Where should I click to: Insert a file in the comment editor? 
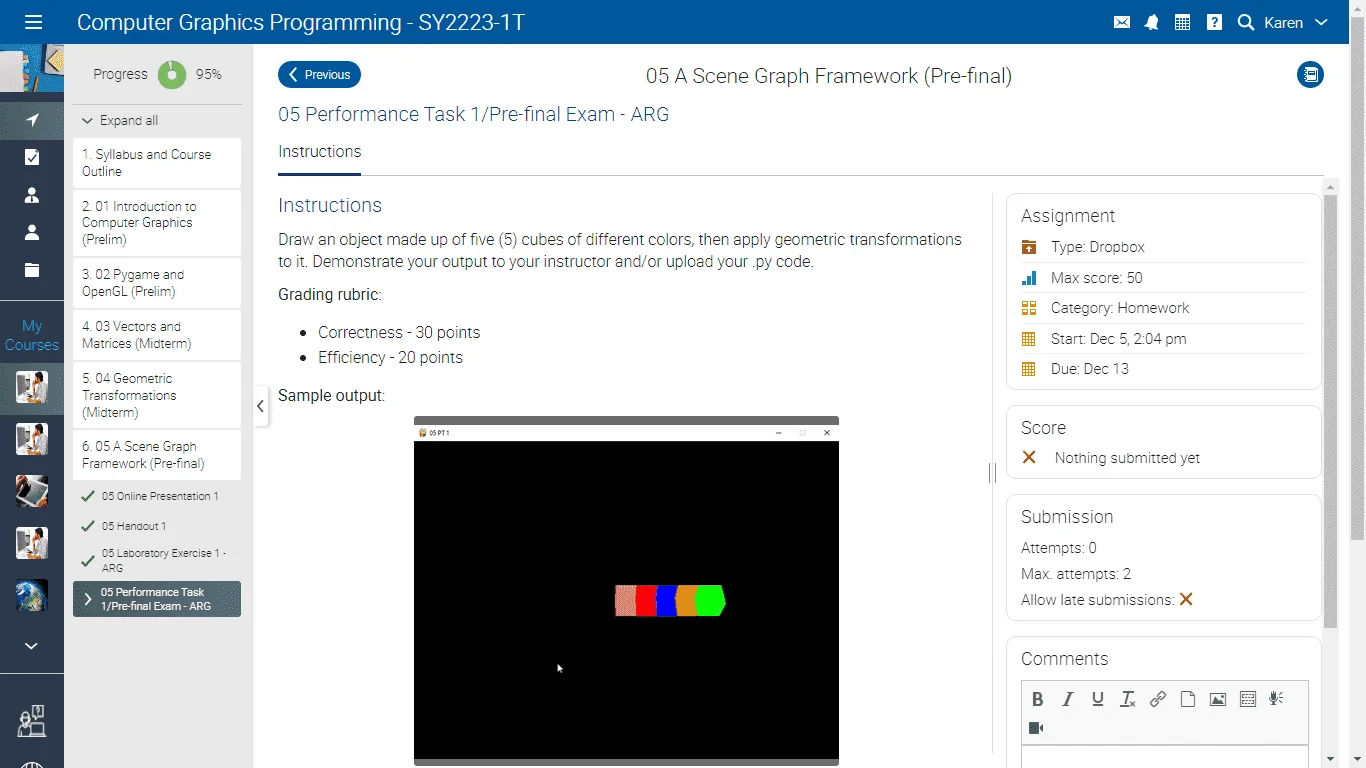click(1187, 699)
